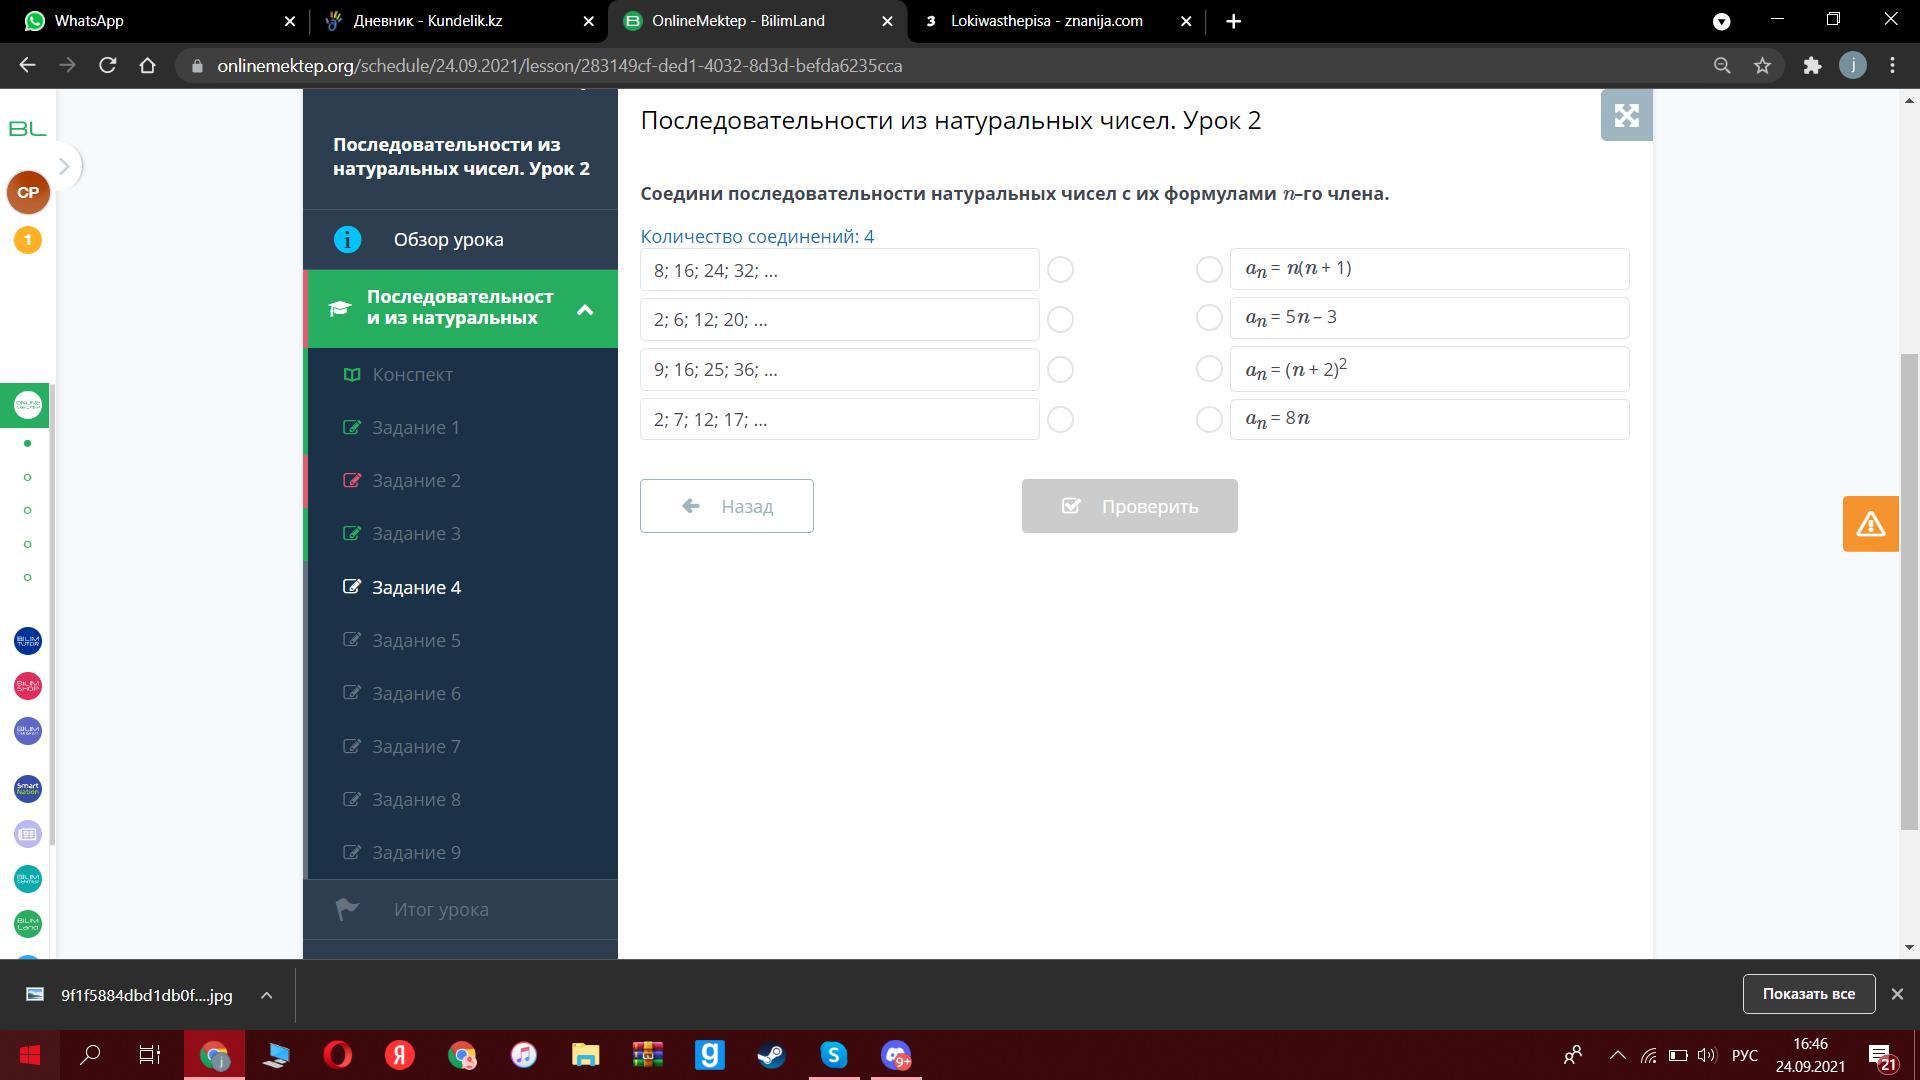Expand the left sidebar with the arrow
The image size is (1920, 1080).
pyautogui.click(x=64, y=166)
